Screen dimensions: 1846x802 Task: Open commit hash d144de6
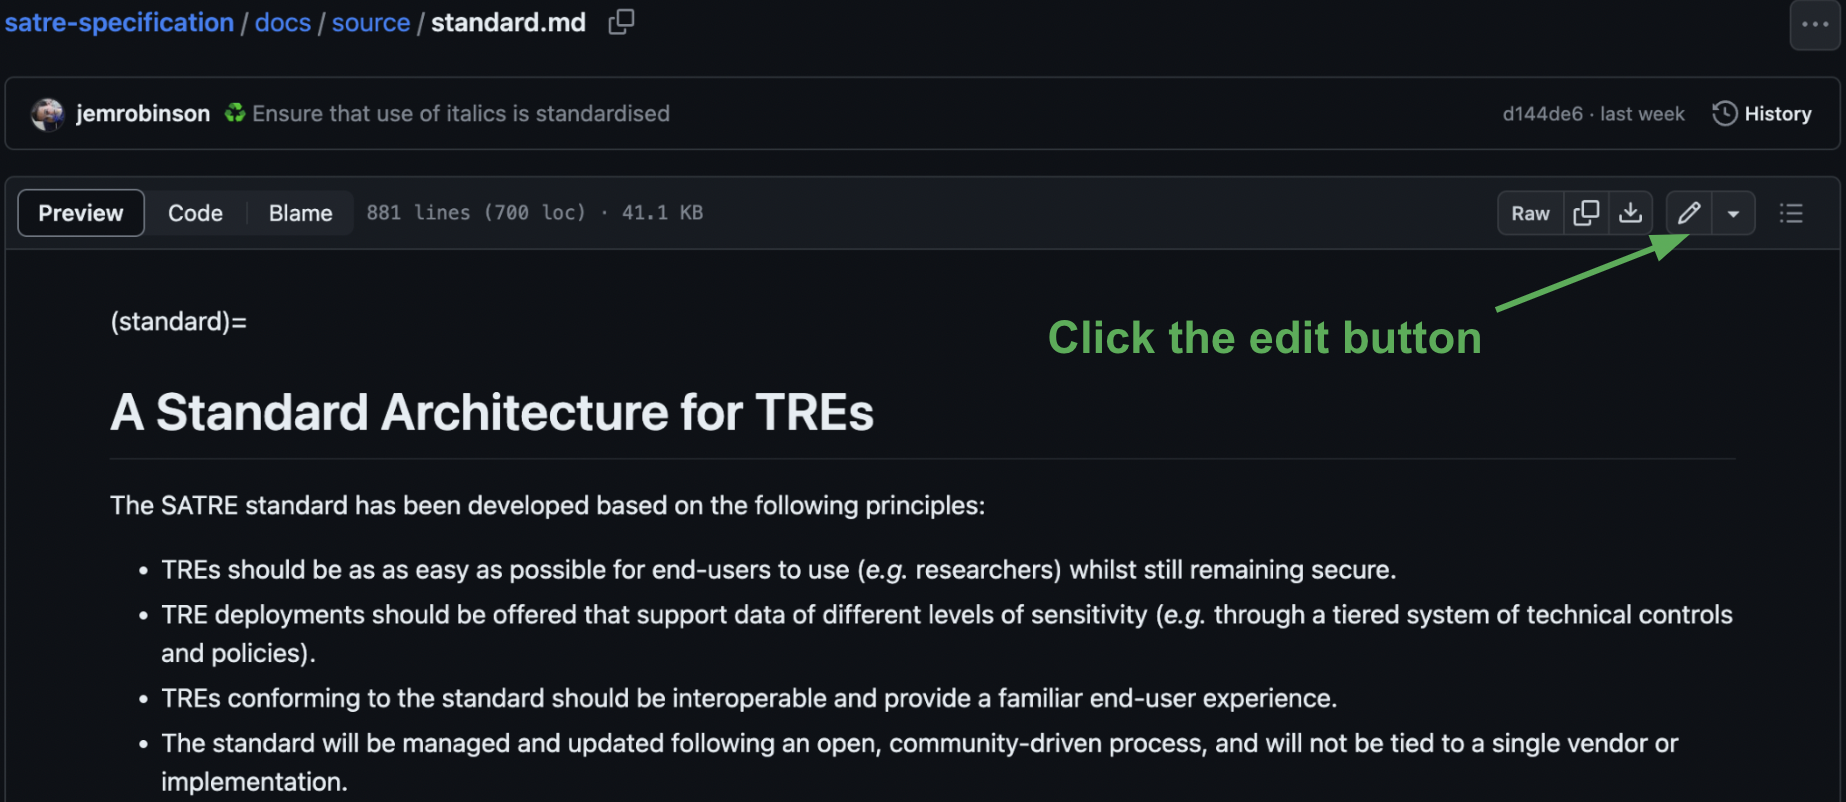1542,114
